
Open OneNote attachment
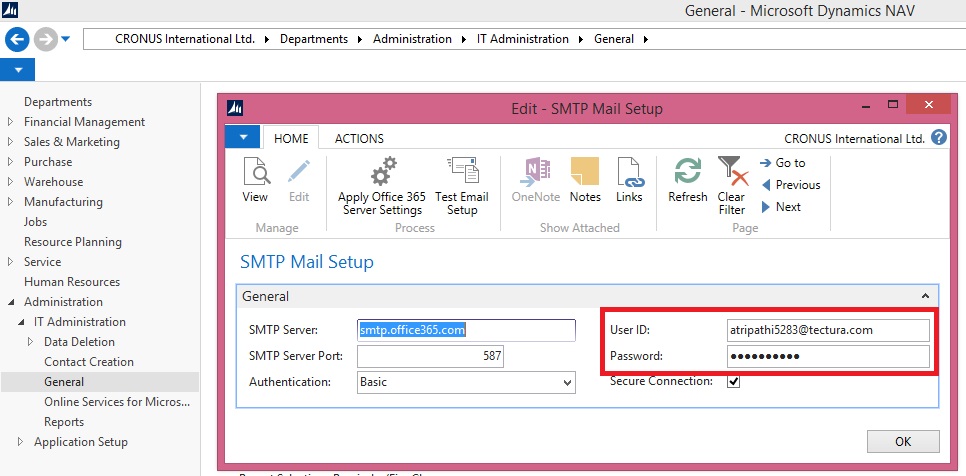535,180
